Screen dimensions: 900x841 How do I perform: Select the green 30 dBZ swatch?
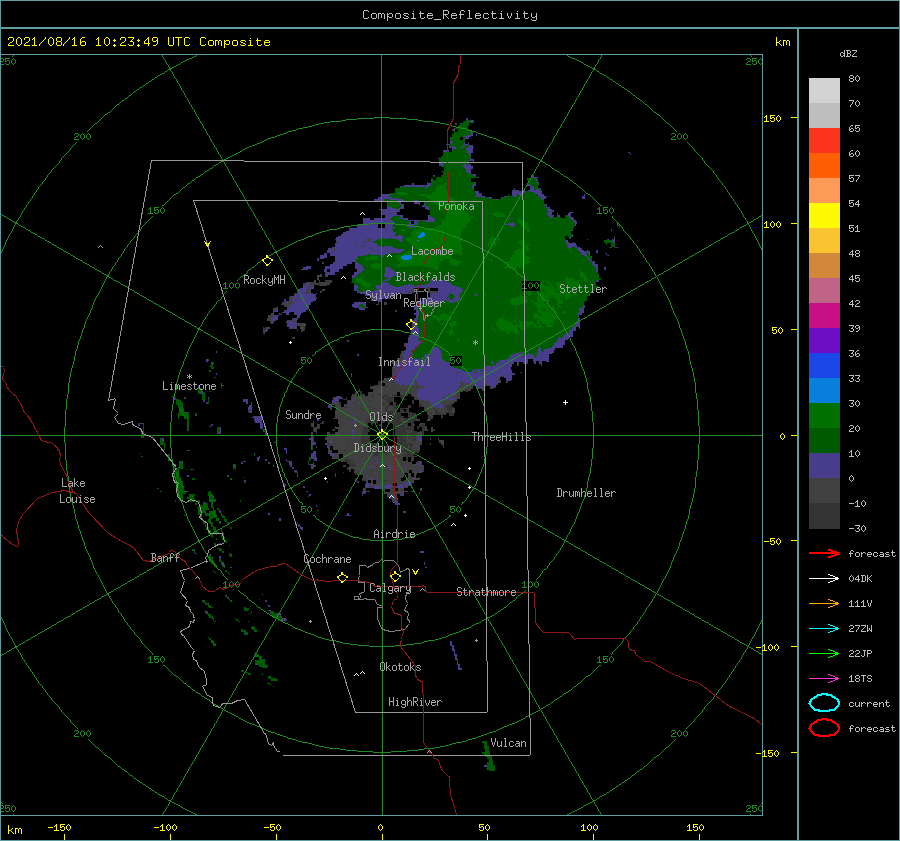click(x=824, y=415)
